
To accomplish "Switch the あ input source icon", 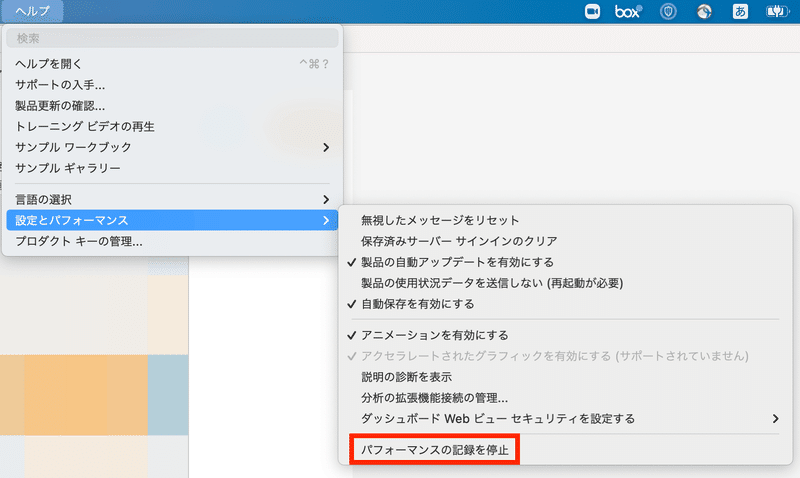I will coord(740,11).
